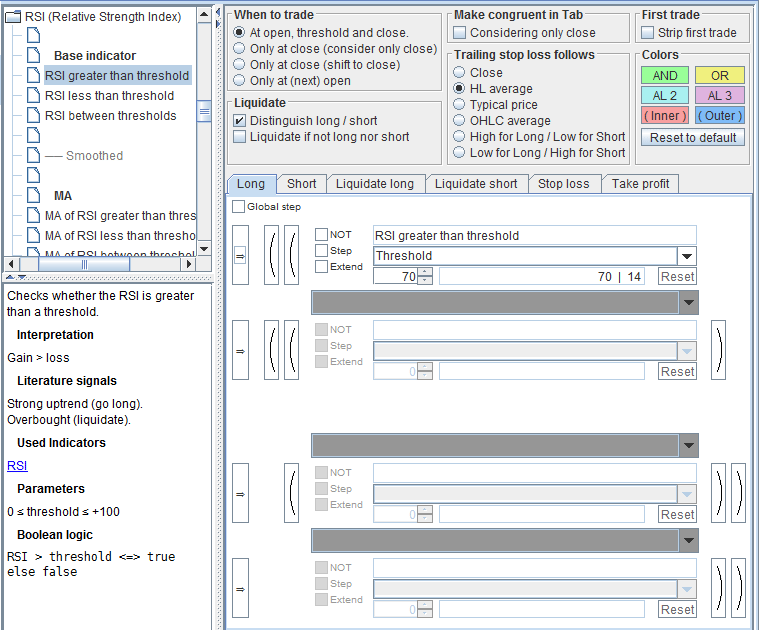759x630 pixels.
Task: Click the tree's scroll up arrow
Action: (x=204, y=15)
